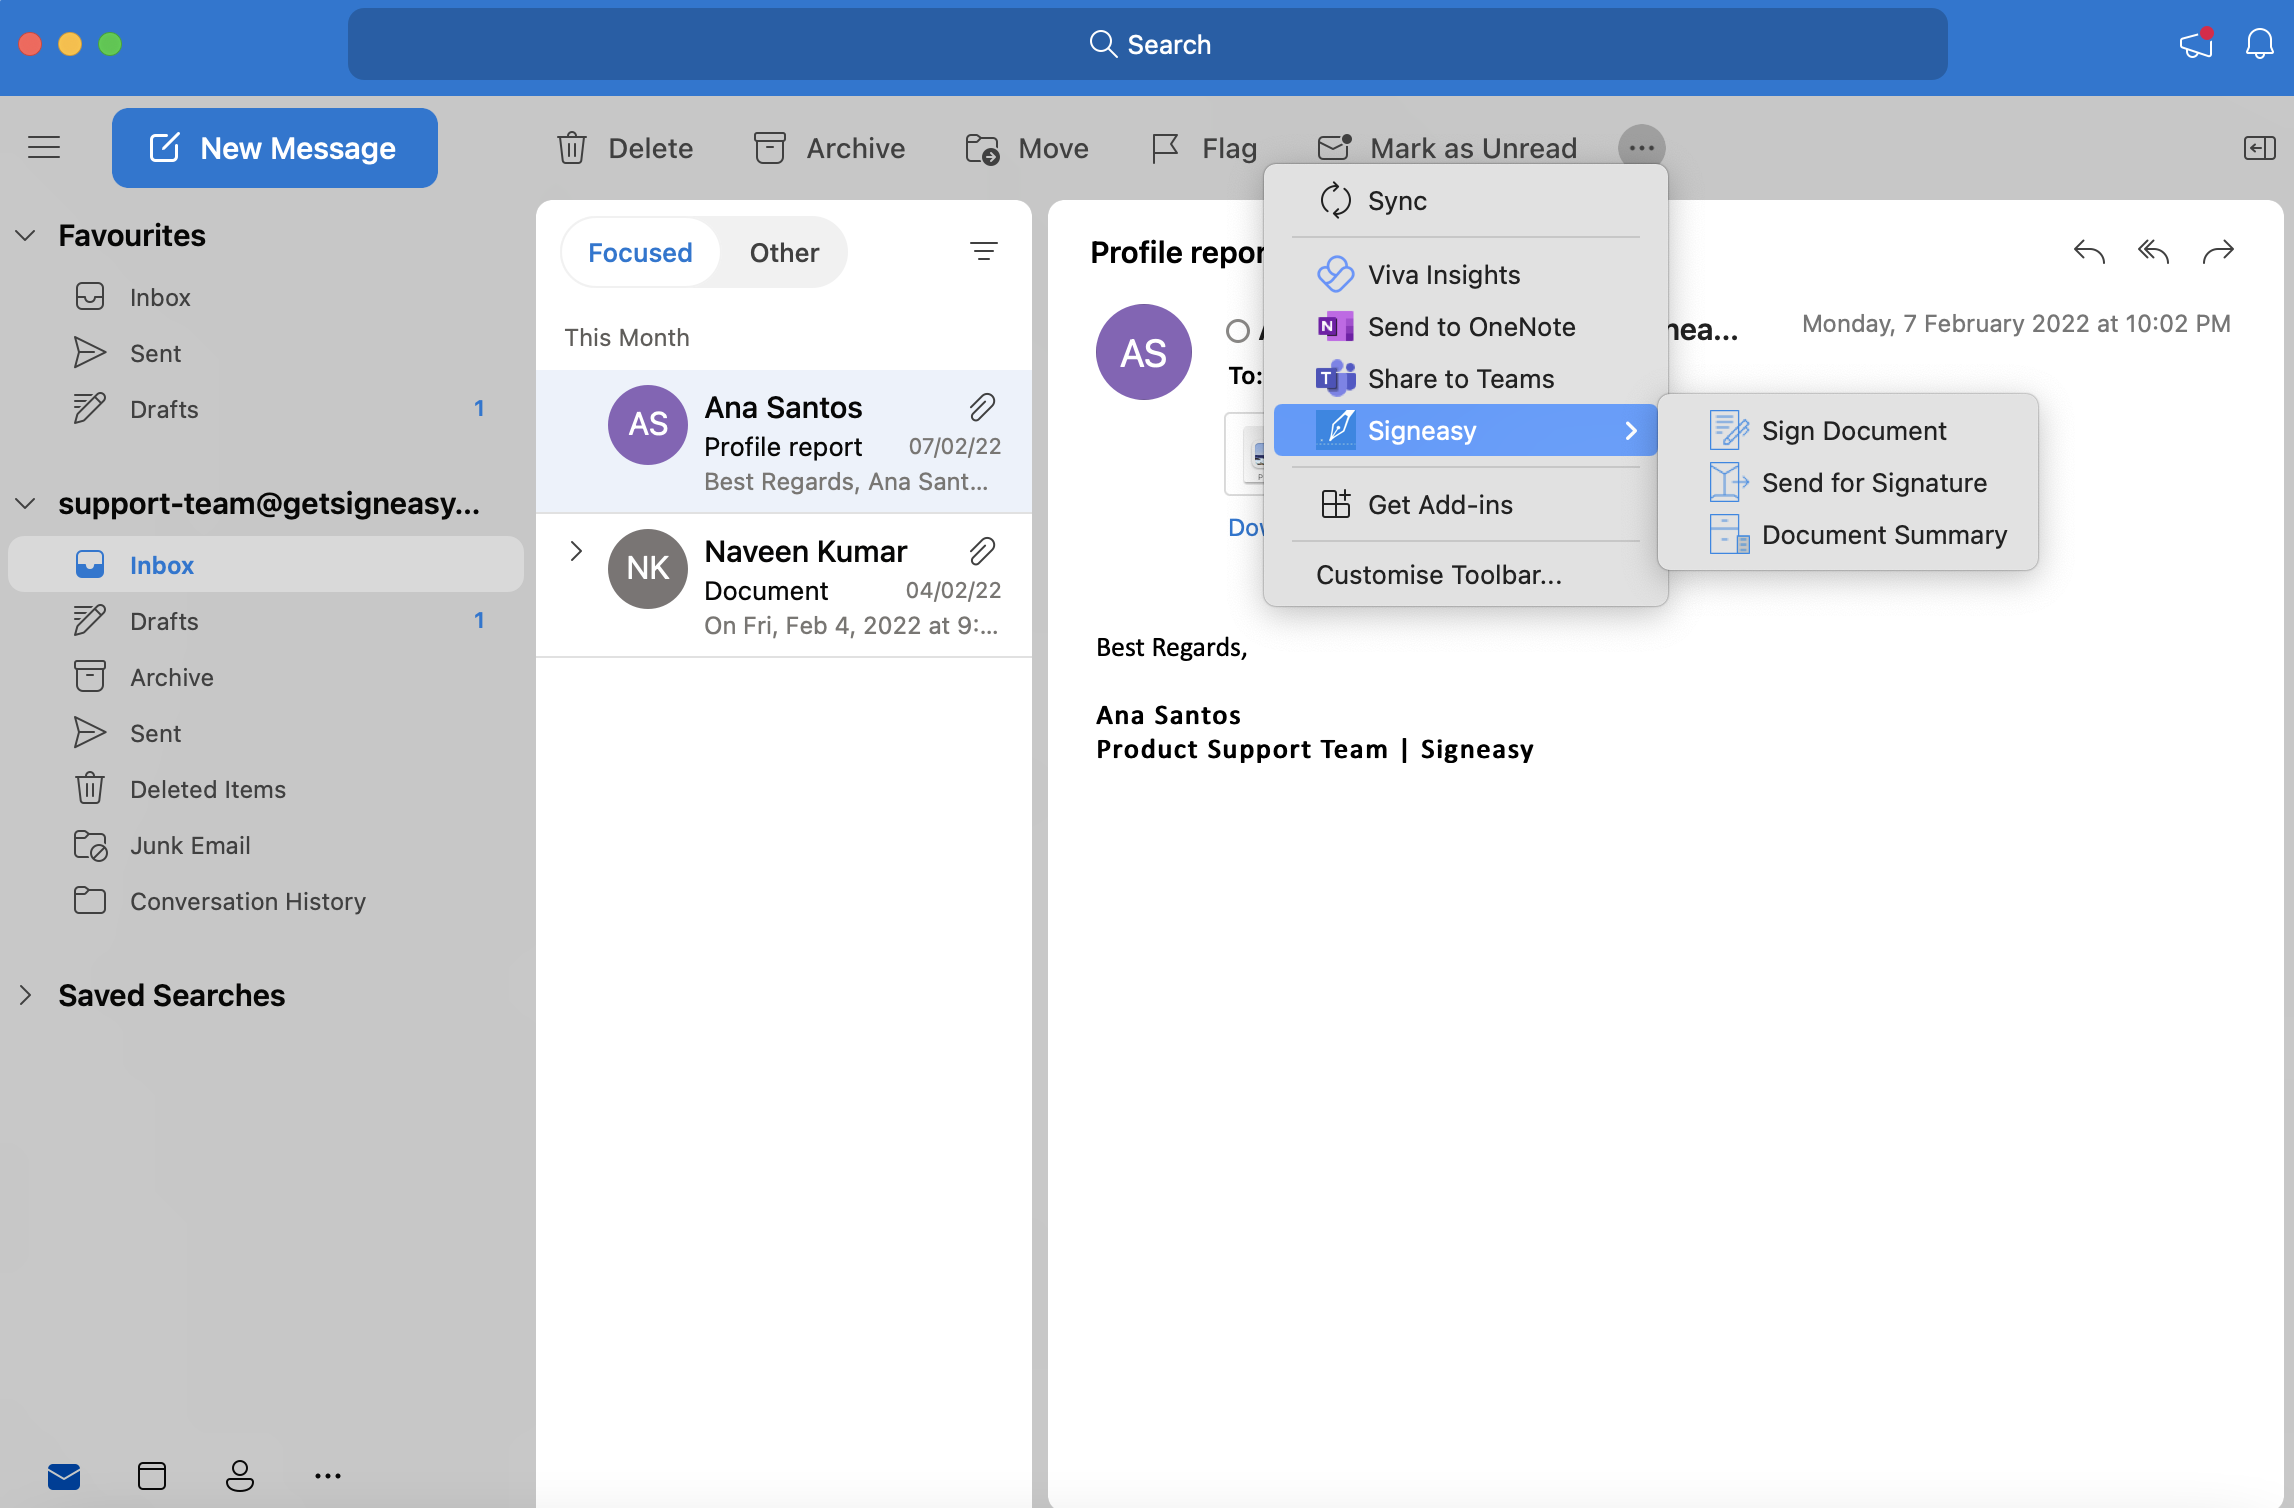Flag the selected message
The image size is (2294, 1508).
pyautogui.click(x=1204, y=148)
